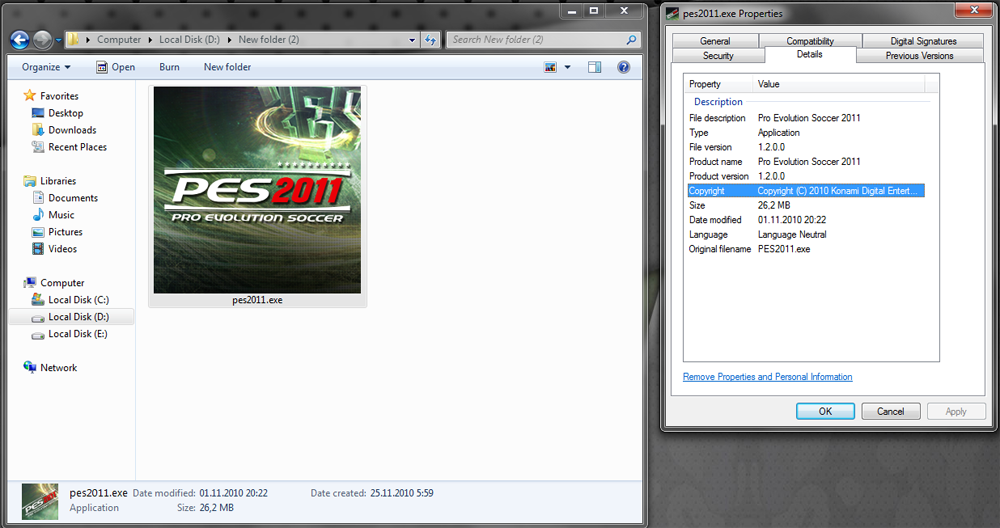Click Cancel in Properties dialog

[890, 411]
